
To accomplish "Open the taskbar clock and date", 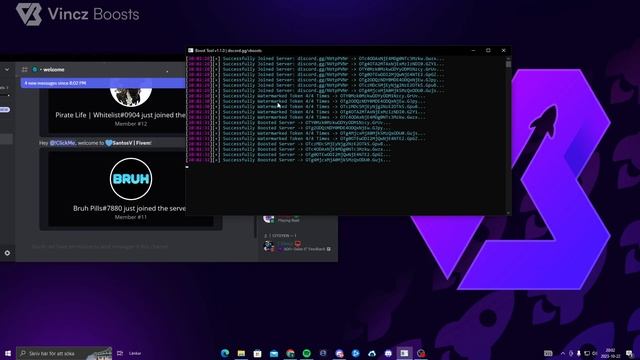I will [x=611, y=353].
